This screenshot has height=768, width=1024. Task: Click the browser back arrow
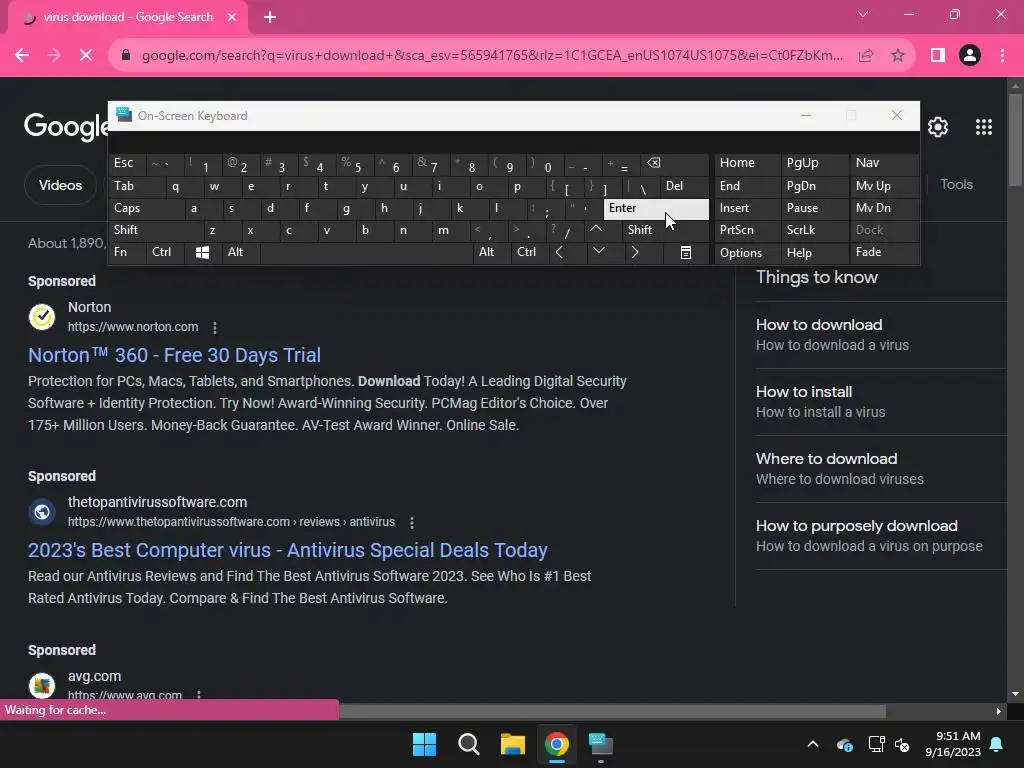(22, 56)
